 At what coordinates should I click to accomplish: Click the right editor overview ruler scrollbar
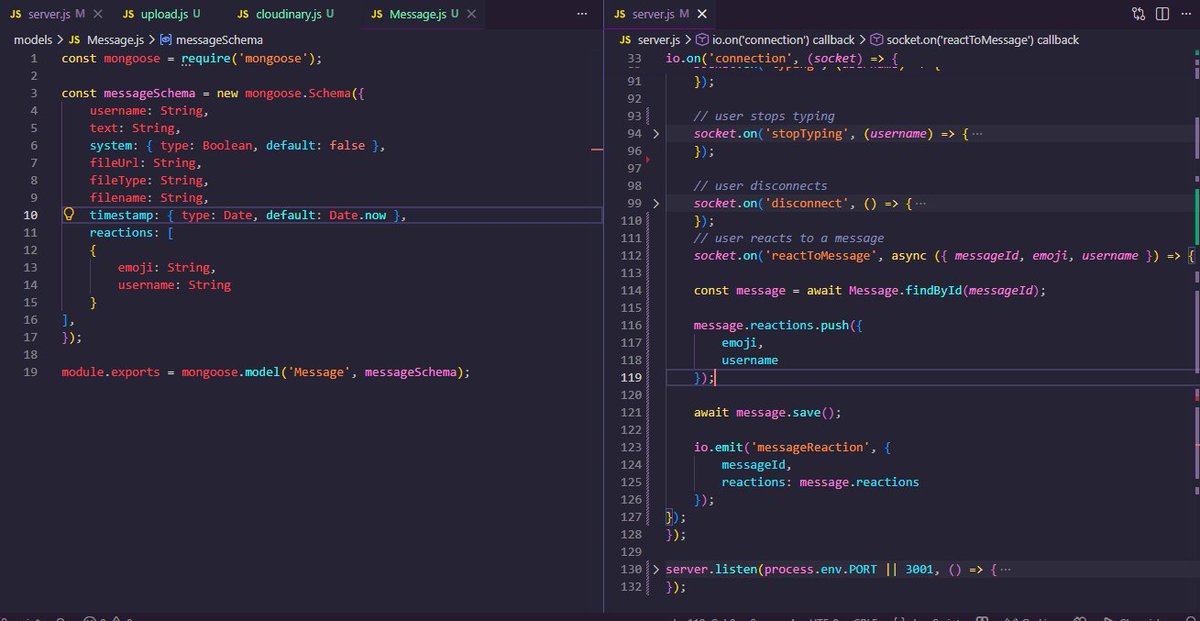[1196, 330]
